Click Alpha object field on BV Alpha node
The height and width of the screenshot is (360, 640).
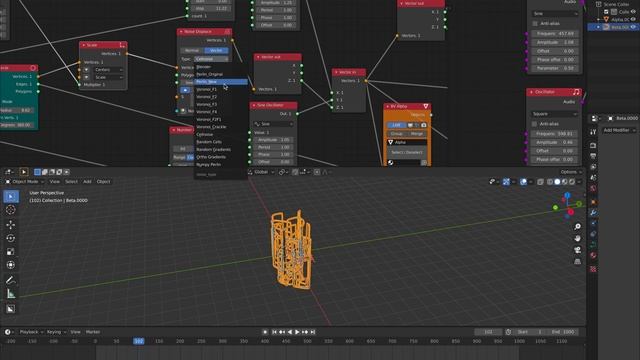coord(407,142)
